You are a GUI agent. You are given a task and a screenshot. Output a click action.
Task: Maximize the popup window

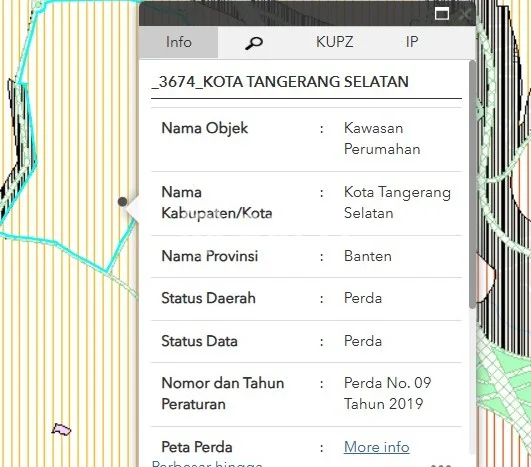442,14
